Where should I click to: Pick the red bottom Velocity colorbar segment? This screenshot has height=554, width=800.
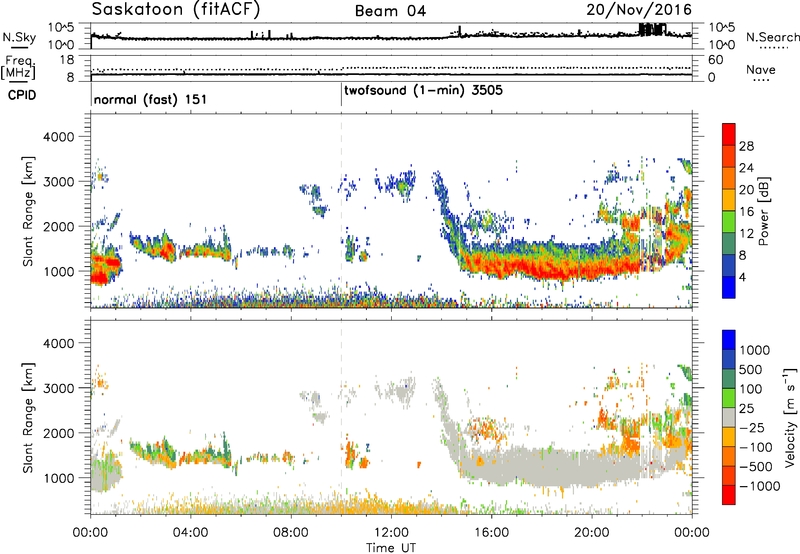click(729, 495)
